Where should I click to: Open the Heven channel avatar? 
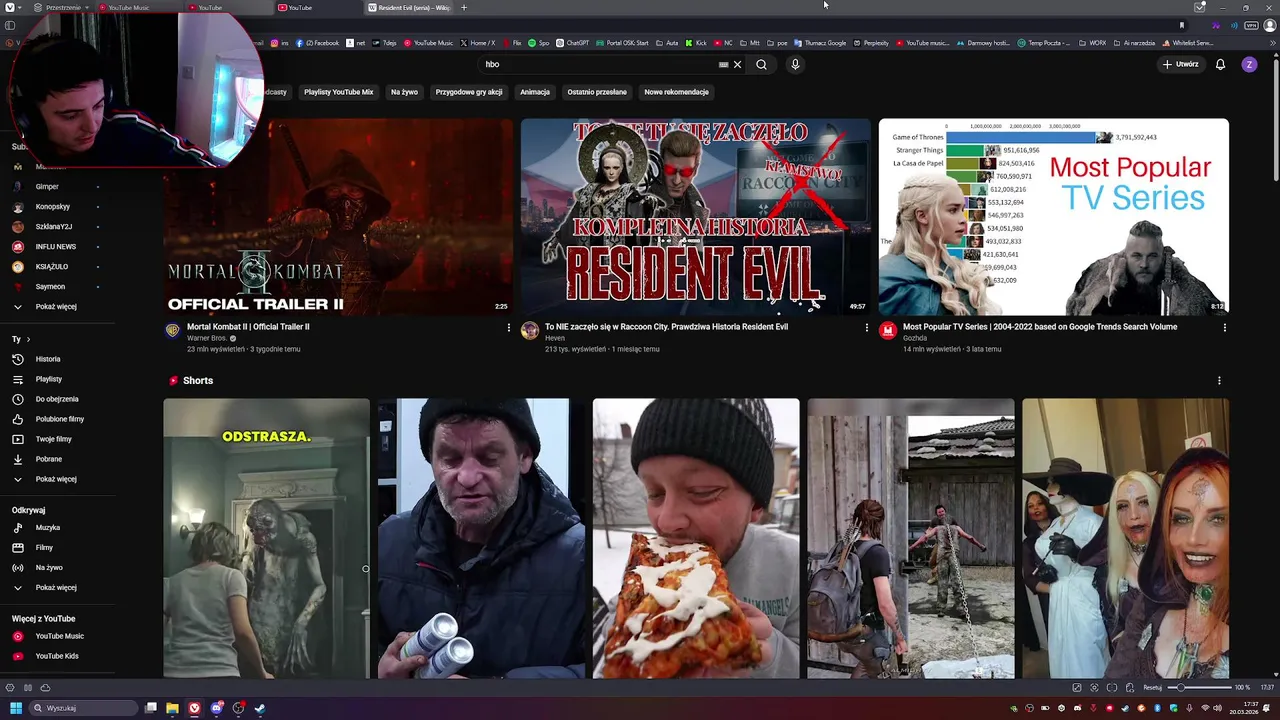(x=530, y=331)
